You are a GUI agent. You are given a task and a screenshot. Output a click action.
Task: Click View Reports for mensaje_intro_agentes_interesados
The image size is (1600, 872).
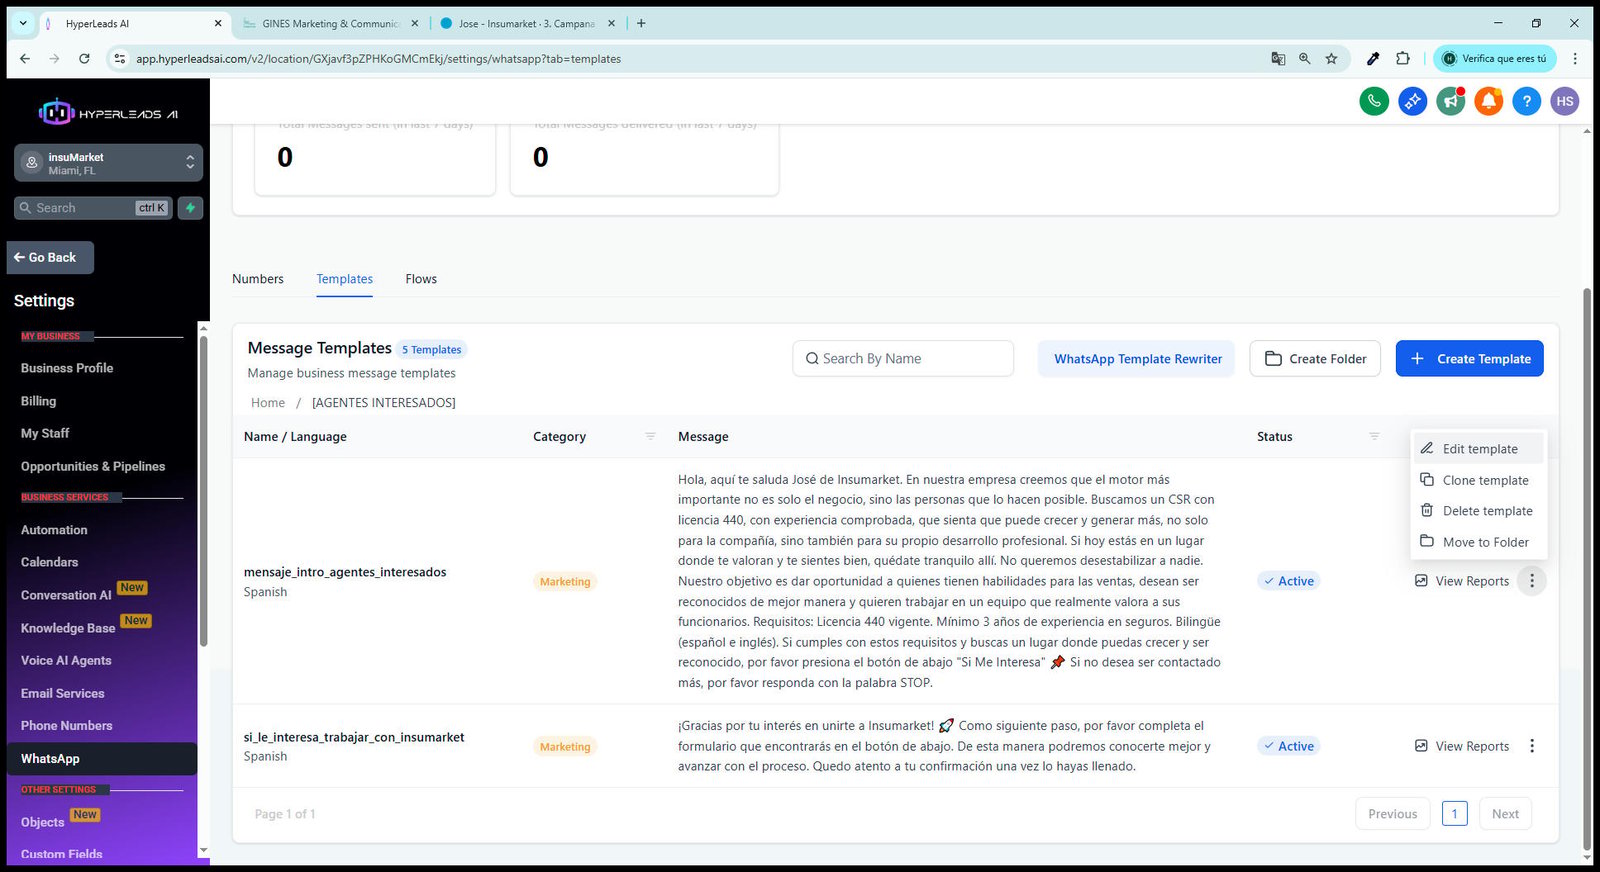tap(1462, 581)
